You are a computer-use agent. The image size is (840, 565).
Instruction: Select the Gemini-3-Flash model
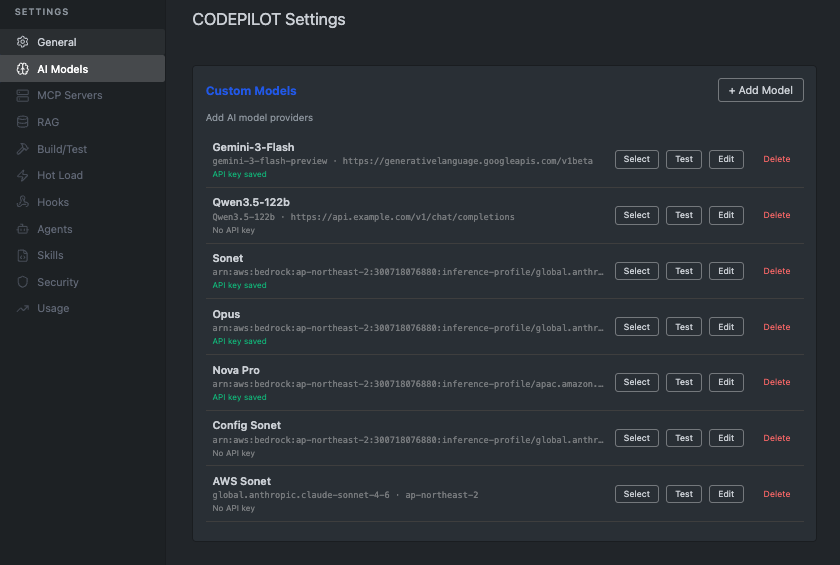click(636, 159)
